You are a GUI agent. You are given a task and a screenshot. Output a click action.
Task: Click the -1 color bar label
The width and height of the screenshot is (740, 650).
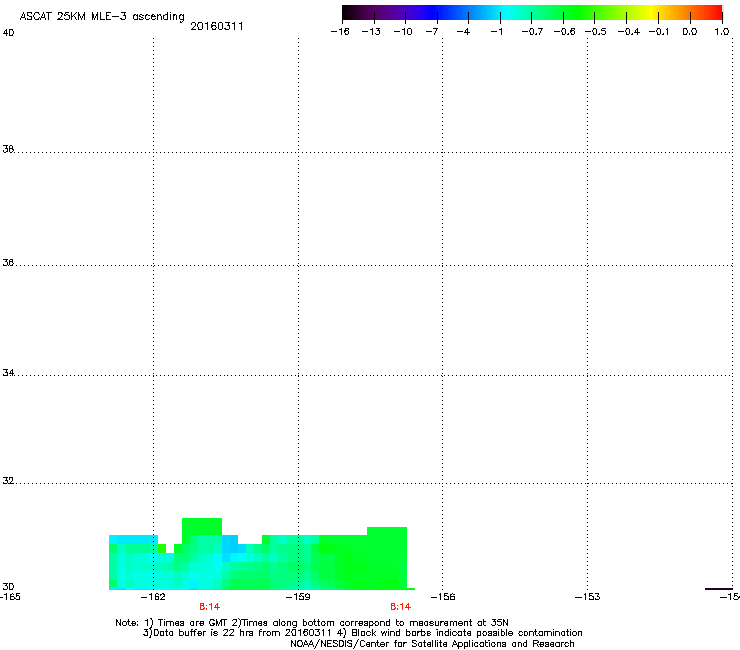tap(496, 32)
